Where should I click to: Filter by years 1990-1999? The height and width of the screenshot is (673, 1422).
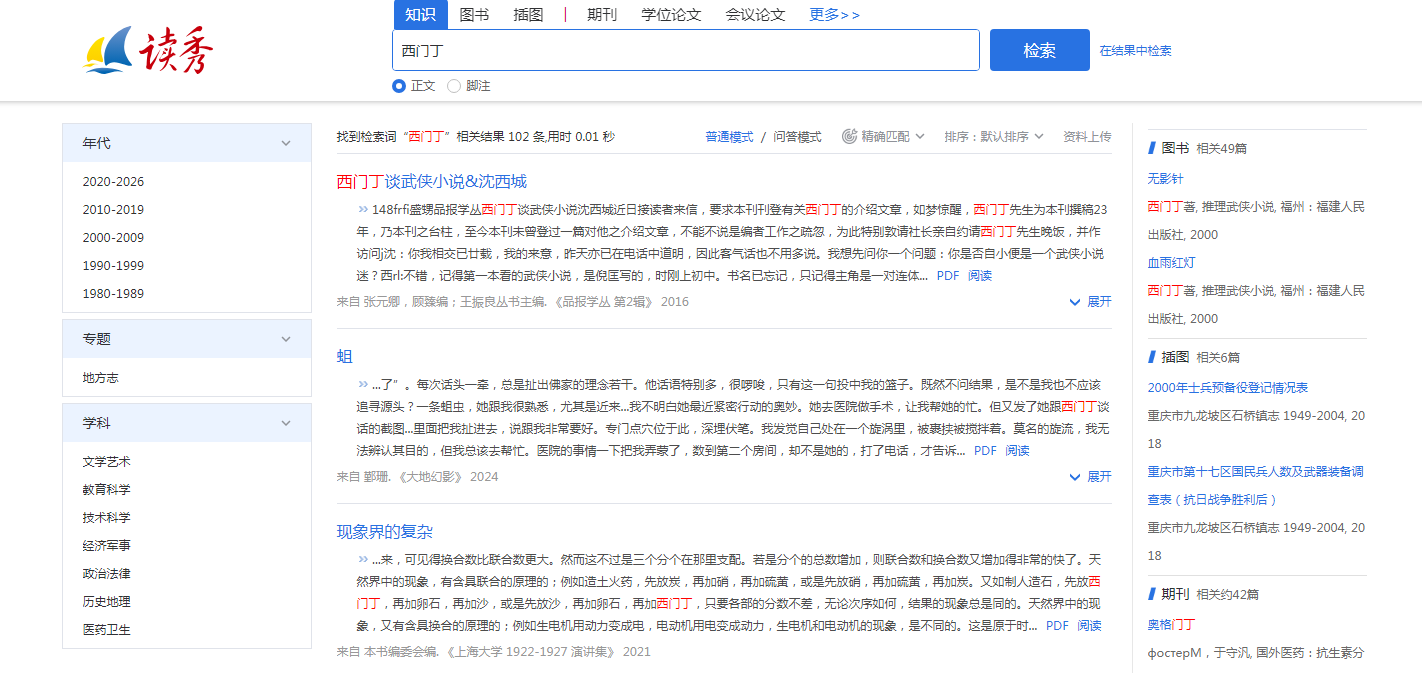113,266
